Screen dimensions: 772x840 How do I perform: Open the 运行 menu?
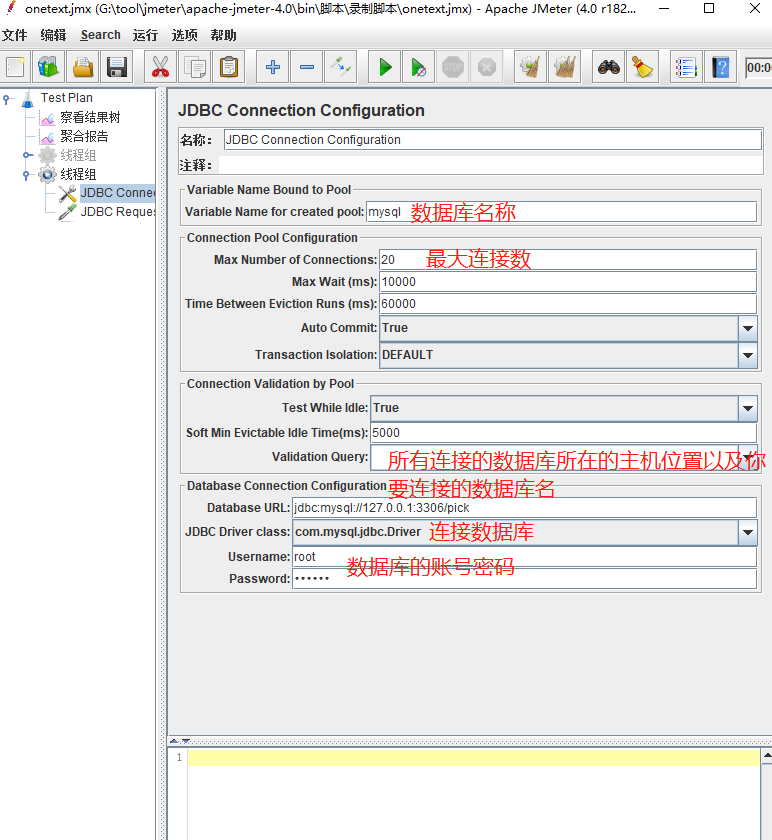pyautogui.click(x=145, y=35)
